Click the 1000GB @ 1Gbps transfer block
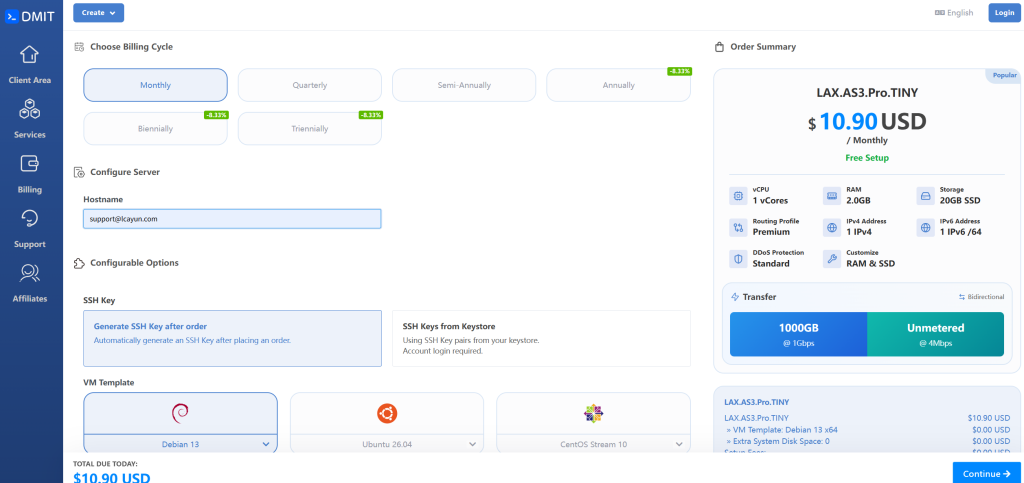The height and width of the screenshot is (483, 1024). tap(798, 334)
